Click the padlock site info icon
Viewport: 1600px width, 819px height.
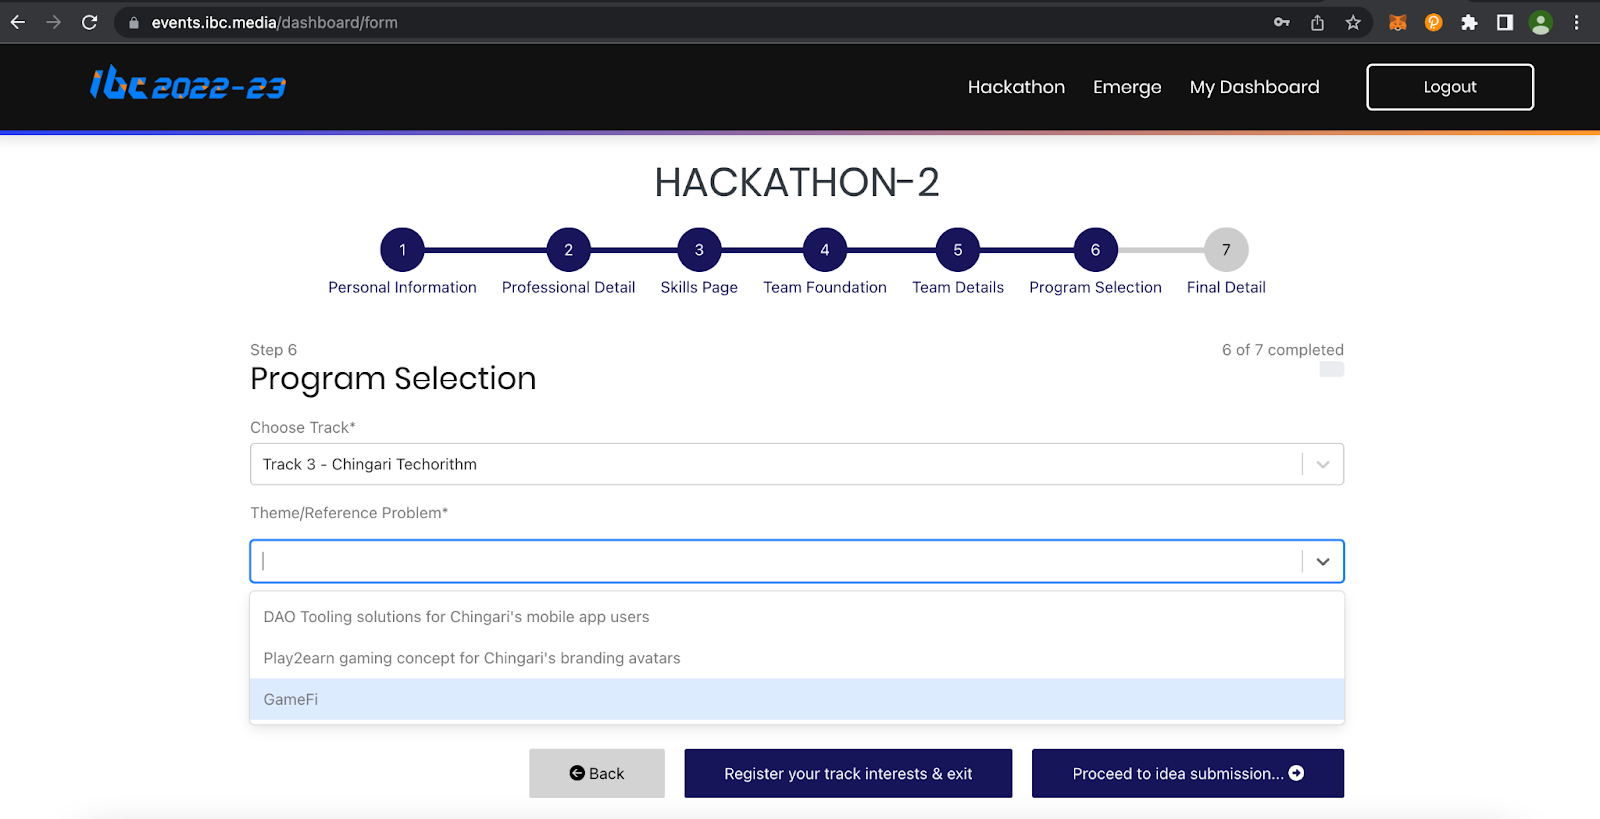(134, 22)
